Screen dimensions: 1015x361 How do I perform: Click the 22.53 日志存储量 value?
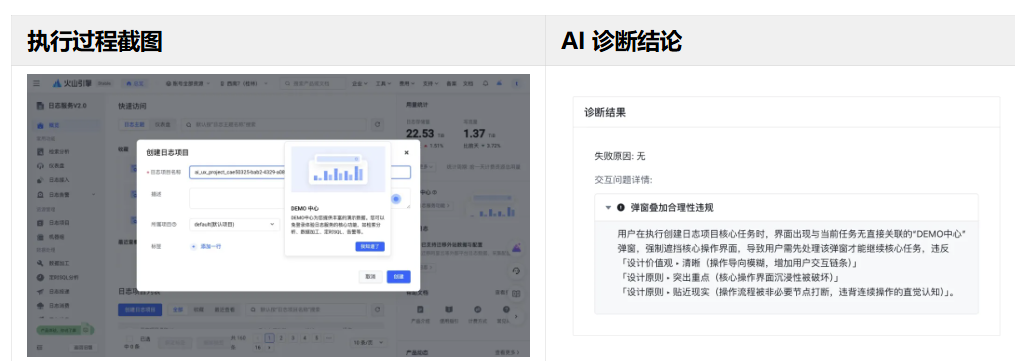[421, 134]
